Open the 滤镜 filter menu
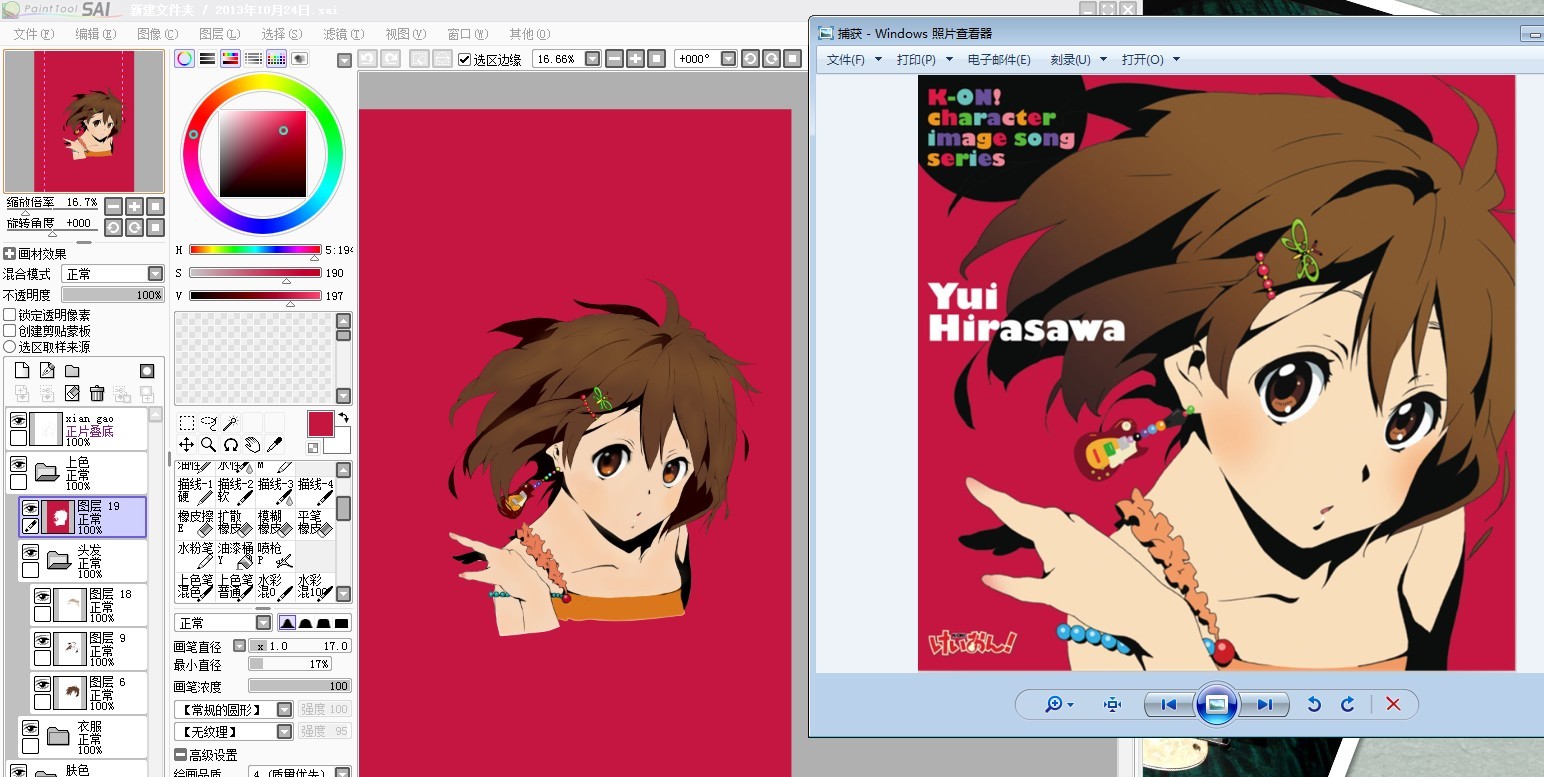The height and width of the screenshot is (777, 1544). pyautogui.click(x=343, y=34)
